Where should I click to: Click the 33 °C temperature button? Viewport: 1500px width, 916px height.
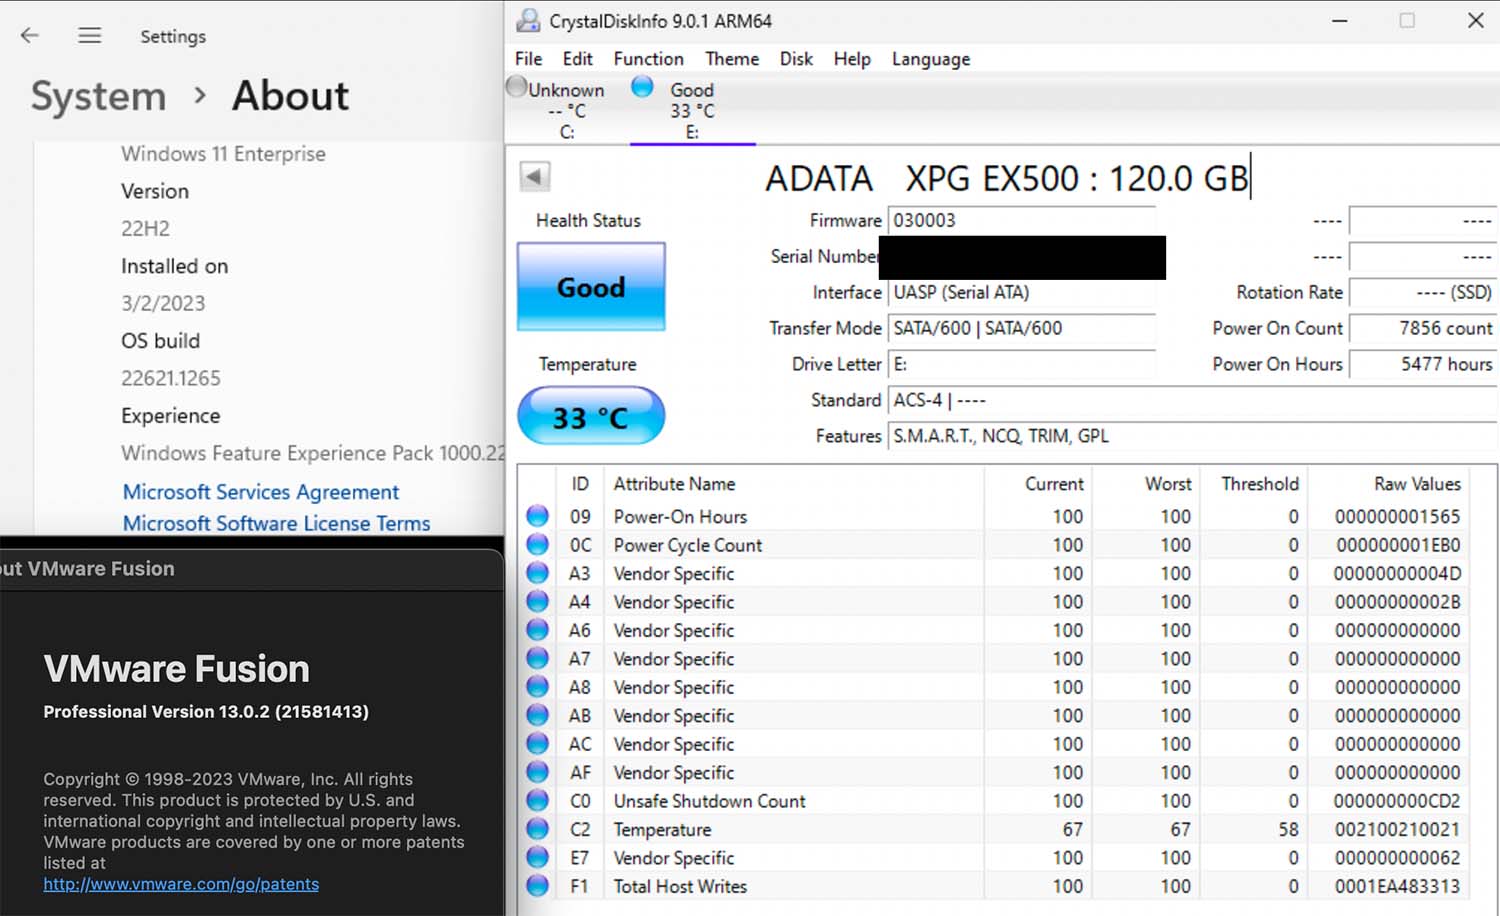tap(591, 416)
